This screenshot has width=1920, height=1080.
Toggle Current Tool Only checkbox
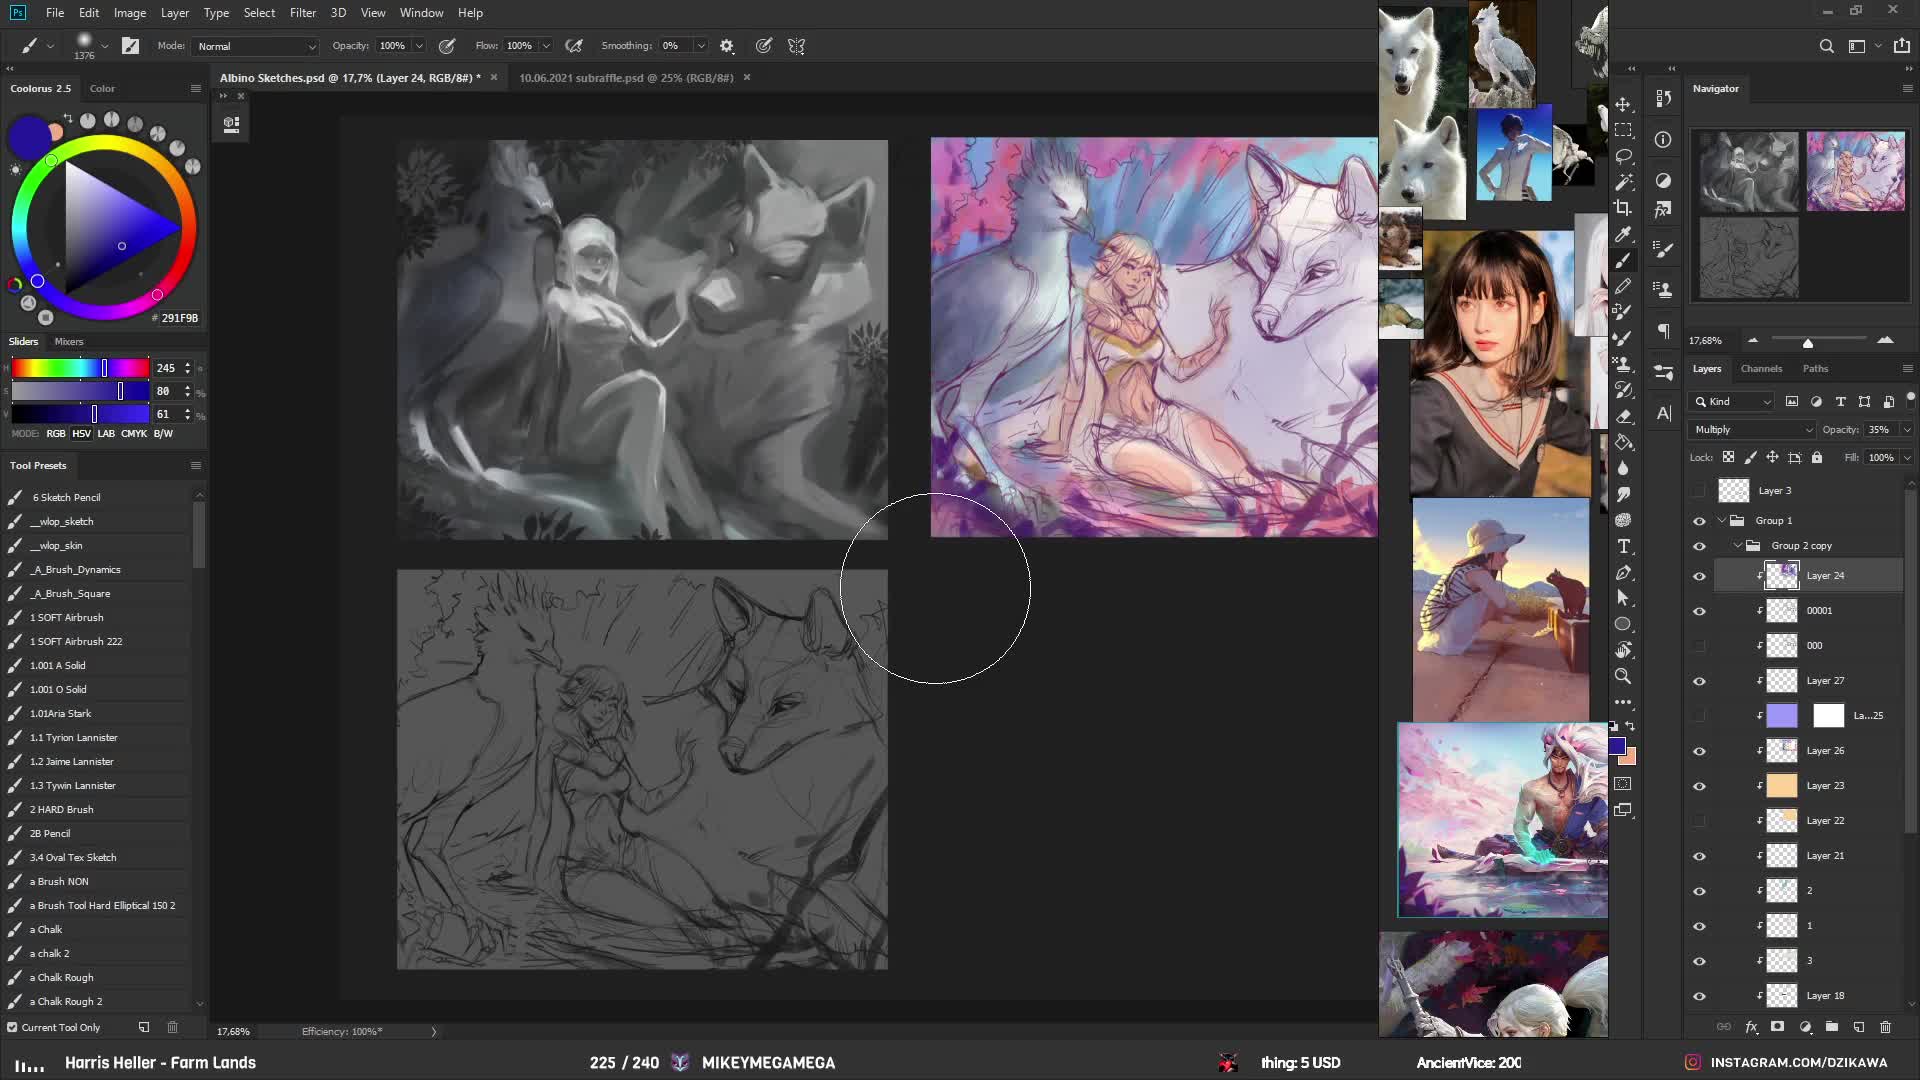tap(12, 1027)
